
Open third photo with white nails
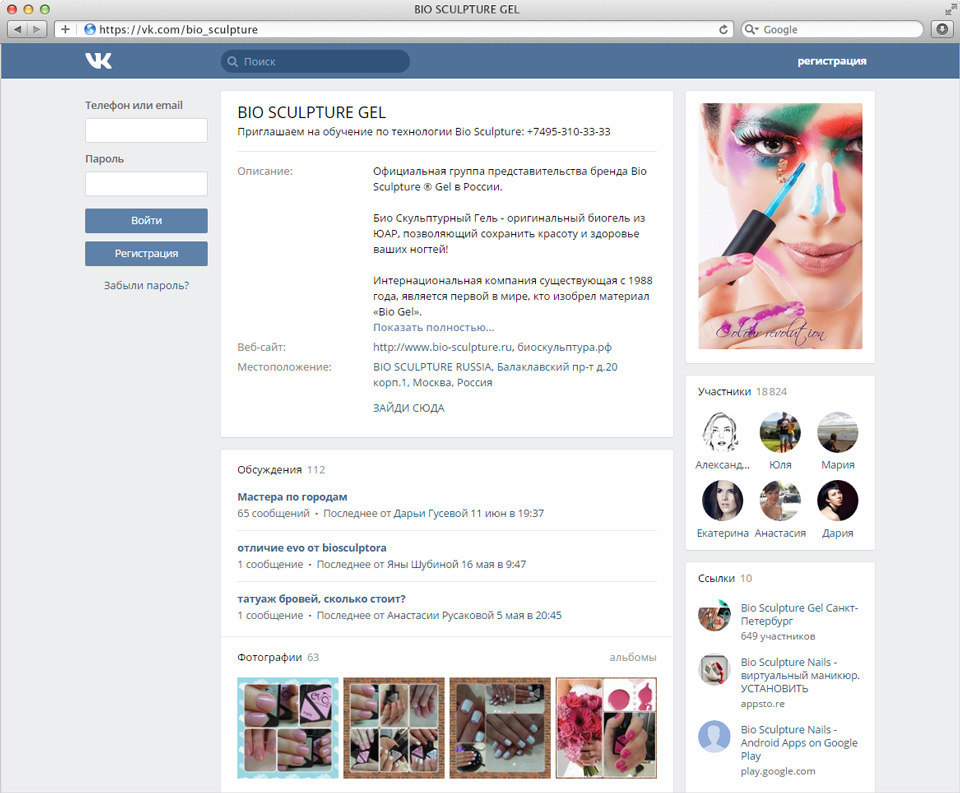500,728
